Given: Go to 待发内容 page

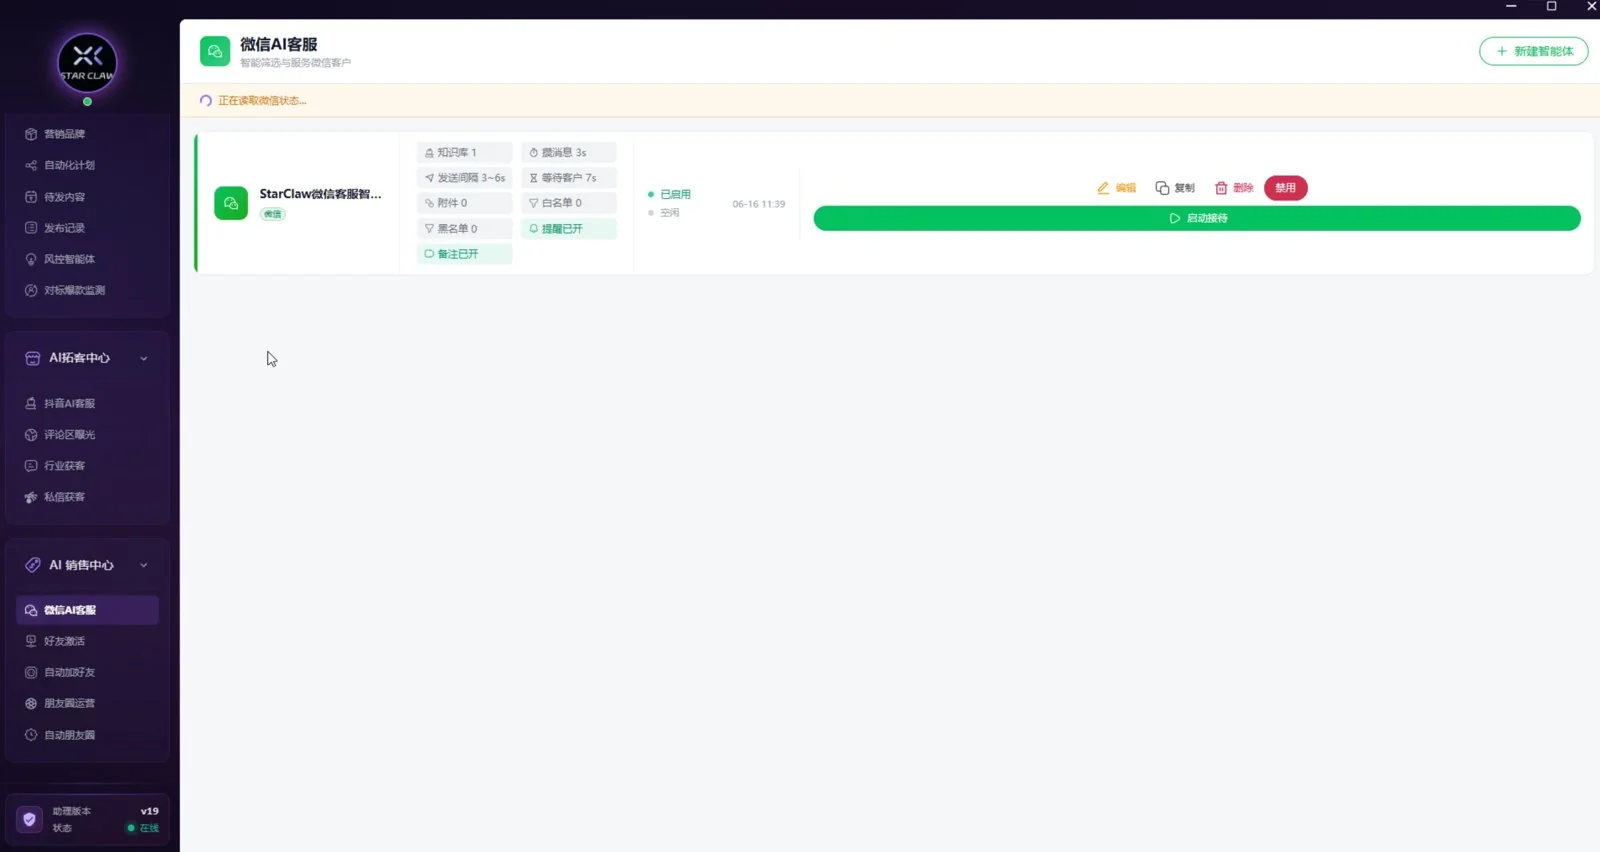Looking at the screenshot, I should [87, 197].
